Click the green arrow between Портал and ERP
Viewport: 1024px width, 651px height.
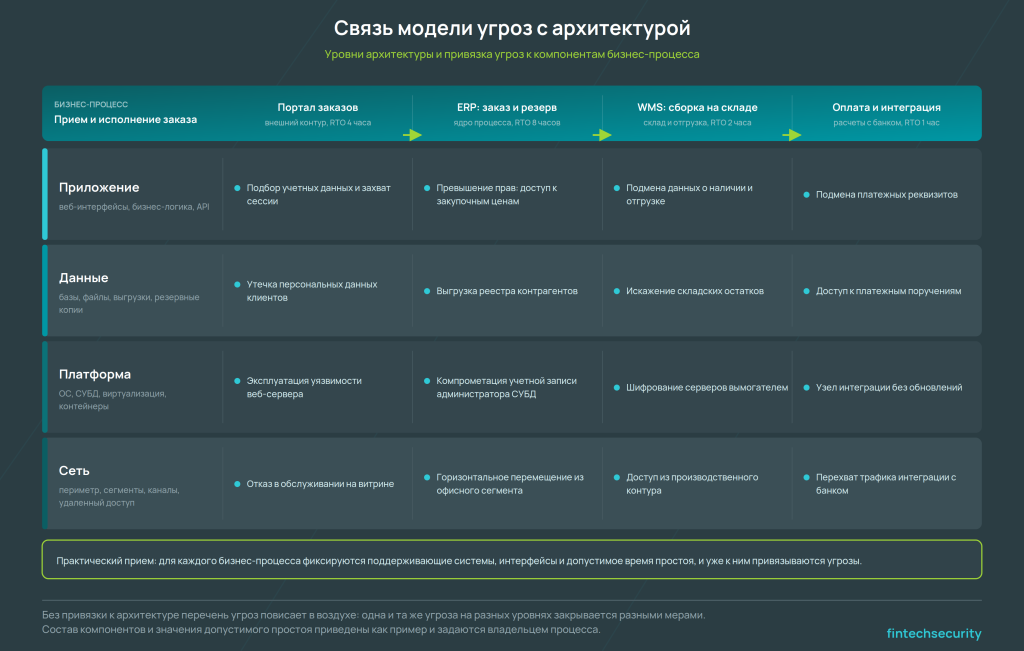coord(412,135)
